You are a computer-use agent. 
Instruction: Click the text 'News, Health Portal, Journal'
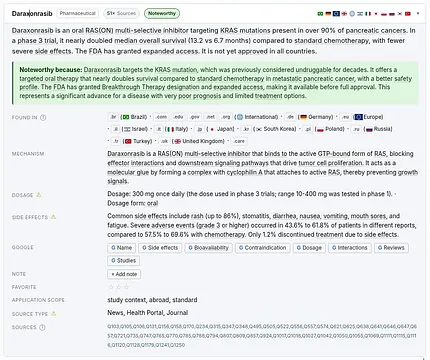tap(148, 313)
